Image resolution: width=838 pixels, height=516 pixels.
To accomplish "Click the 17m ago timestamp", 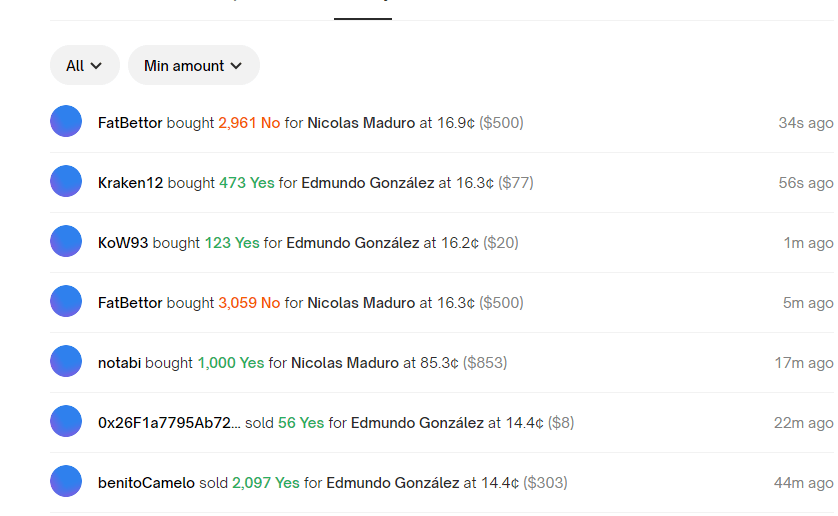I will coord(803,363).
